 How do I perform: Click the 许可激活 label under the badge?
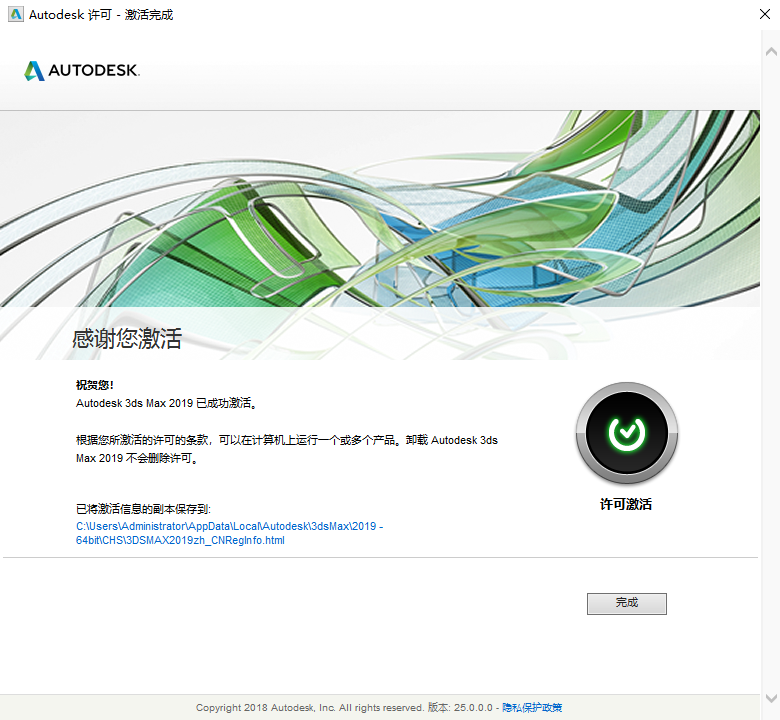click(626, 504)
